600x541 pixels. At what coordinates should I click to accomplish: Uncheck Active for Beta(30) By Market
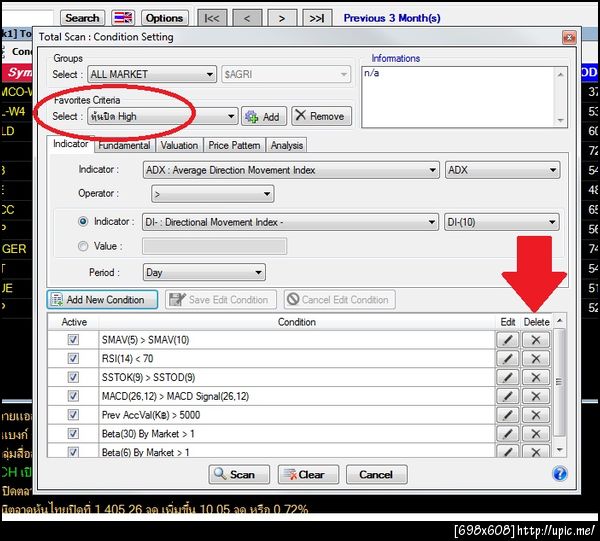(73, 433)
